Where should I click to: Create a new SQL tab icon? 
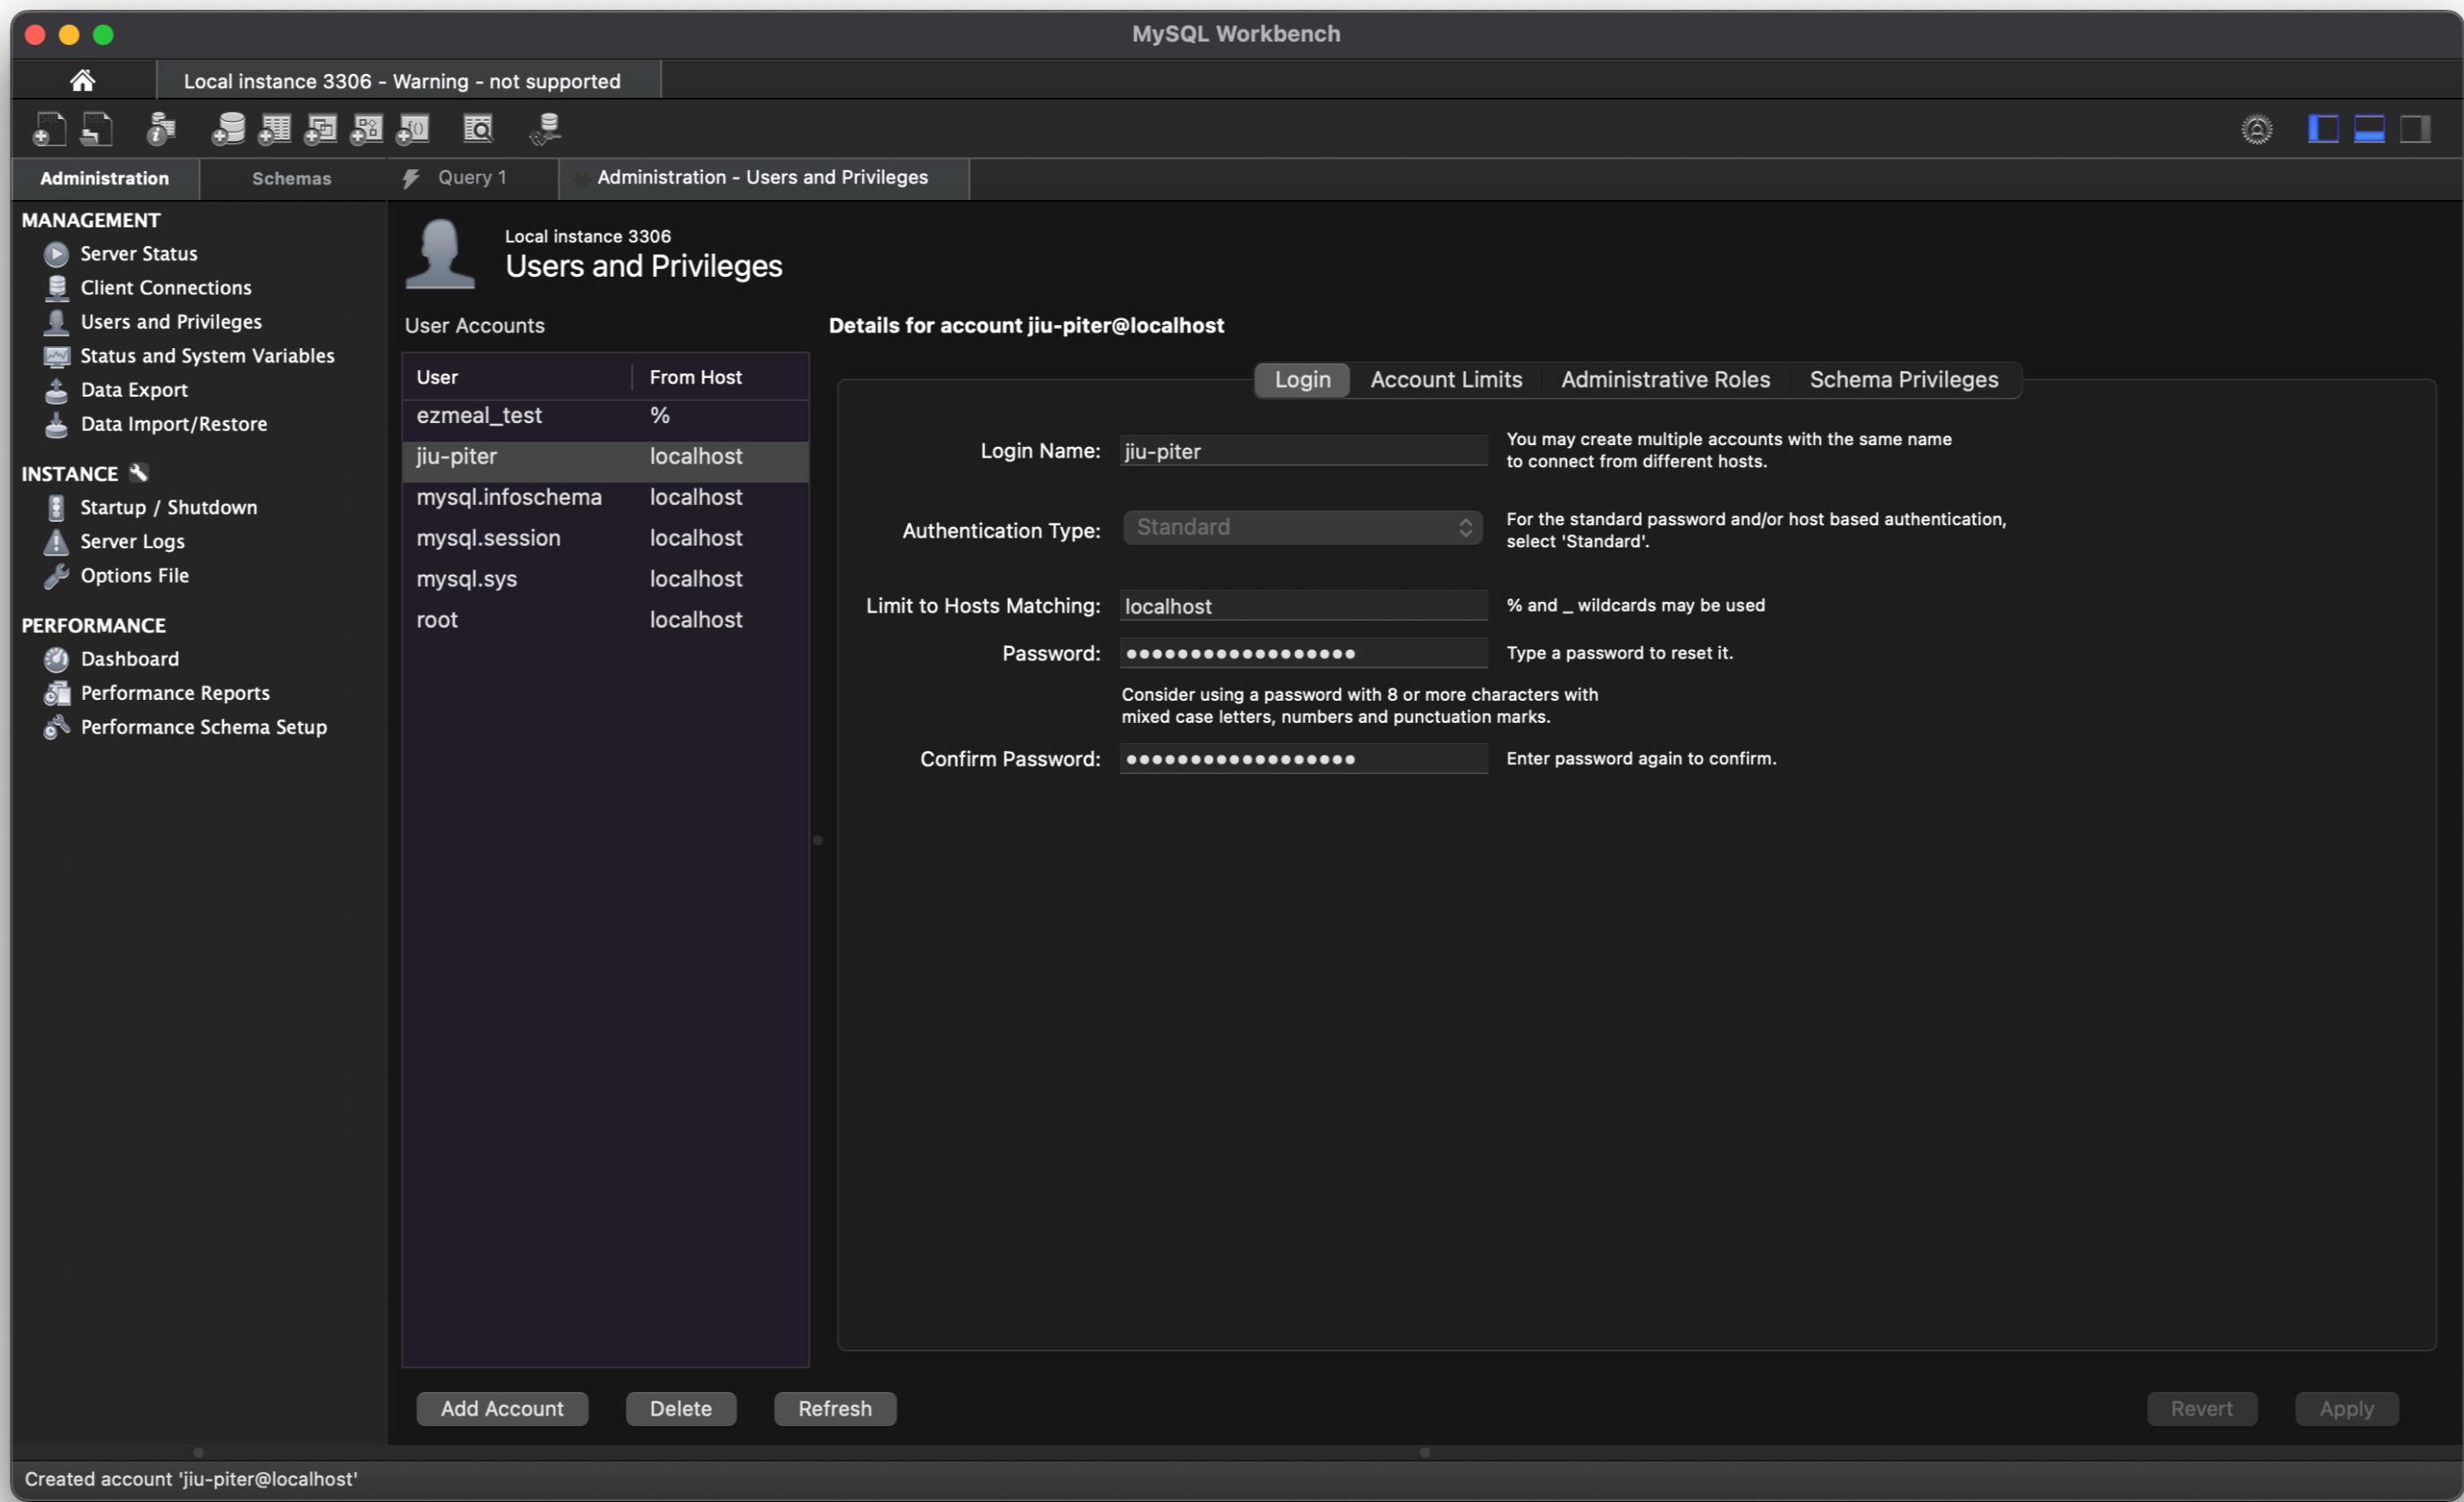coord(48,129)
